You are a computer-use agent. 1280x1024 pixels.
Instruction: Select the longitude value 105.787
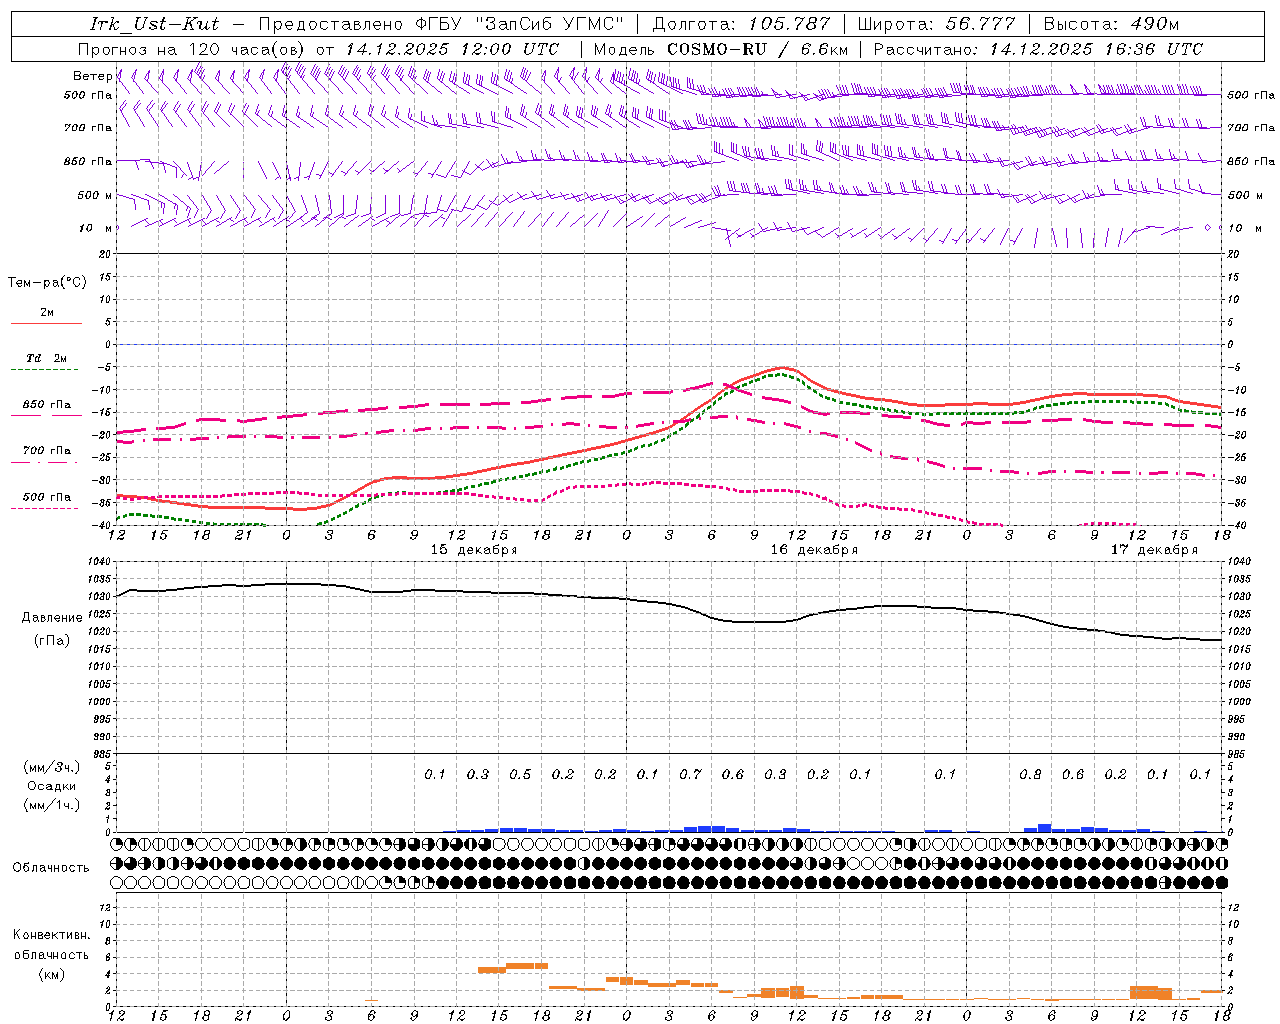pos(789,24)
